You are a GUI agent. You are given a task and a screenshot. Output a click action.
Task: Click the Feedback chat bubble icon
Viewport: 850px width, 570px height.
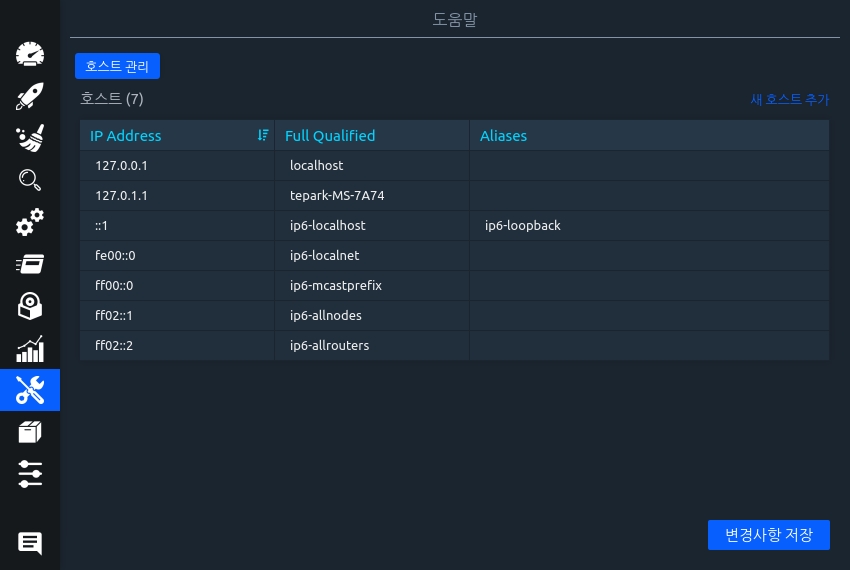coord(30,543)
